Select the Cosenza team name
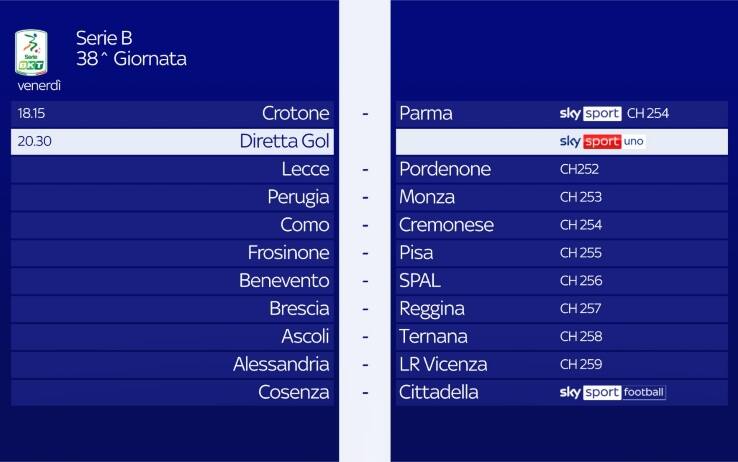Screen dimensions: 738x462 (294, 392)
